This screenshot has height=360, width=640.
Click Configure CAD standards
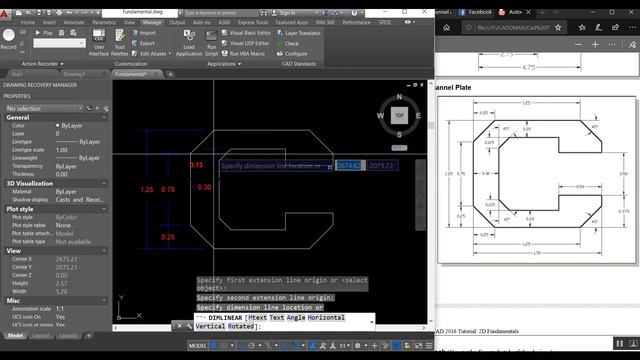292,53
